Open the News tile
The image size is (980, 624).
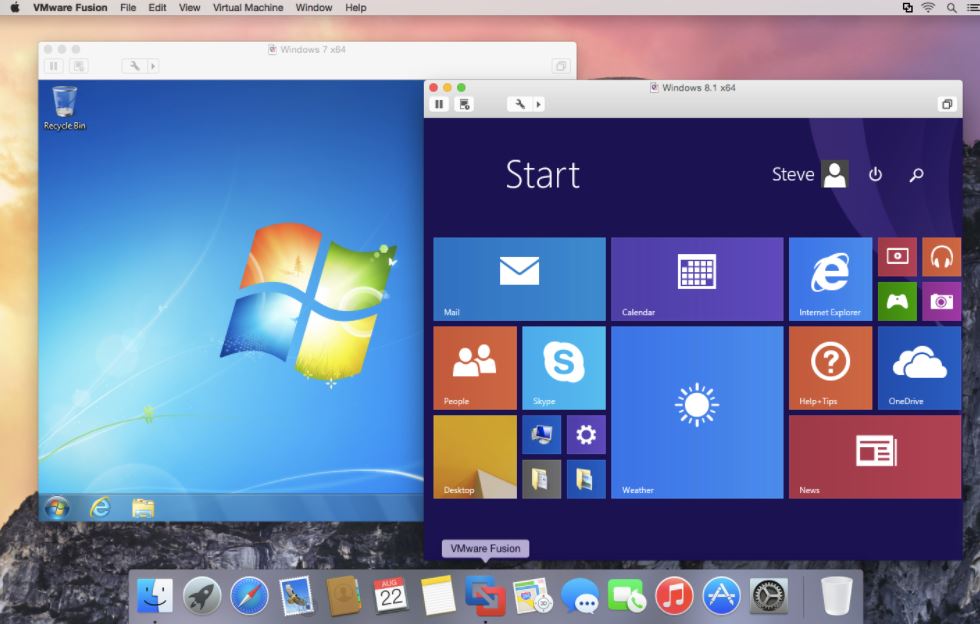(x=875, y=457)
